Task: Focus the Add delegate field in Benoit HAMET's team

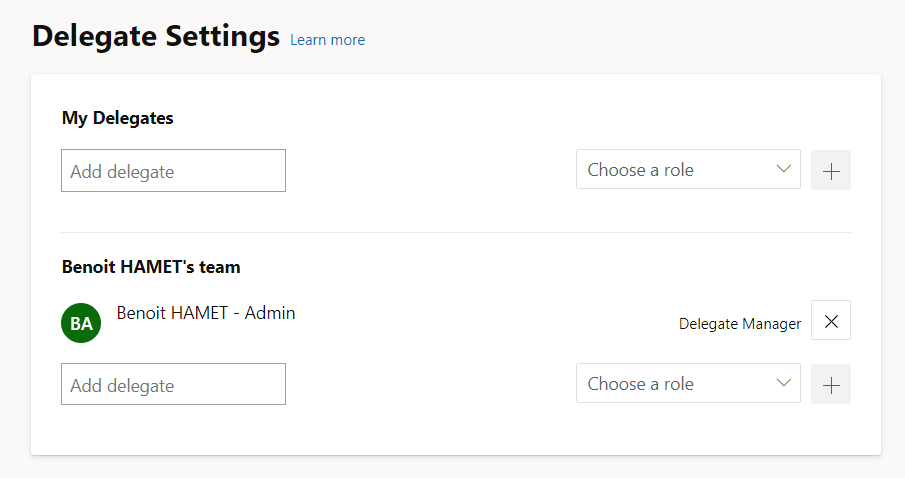Action: coord(173,385)
